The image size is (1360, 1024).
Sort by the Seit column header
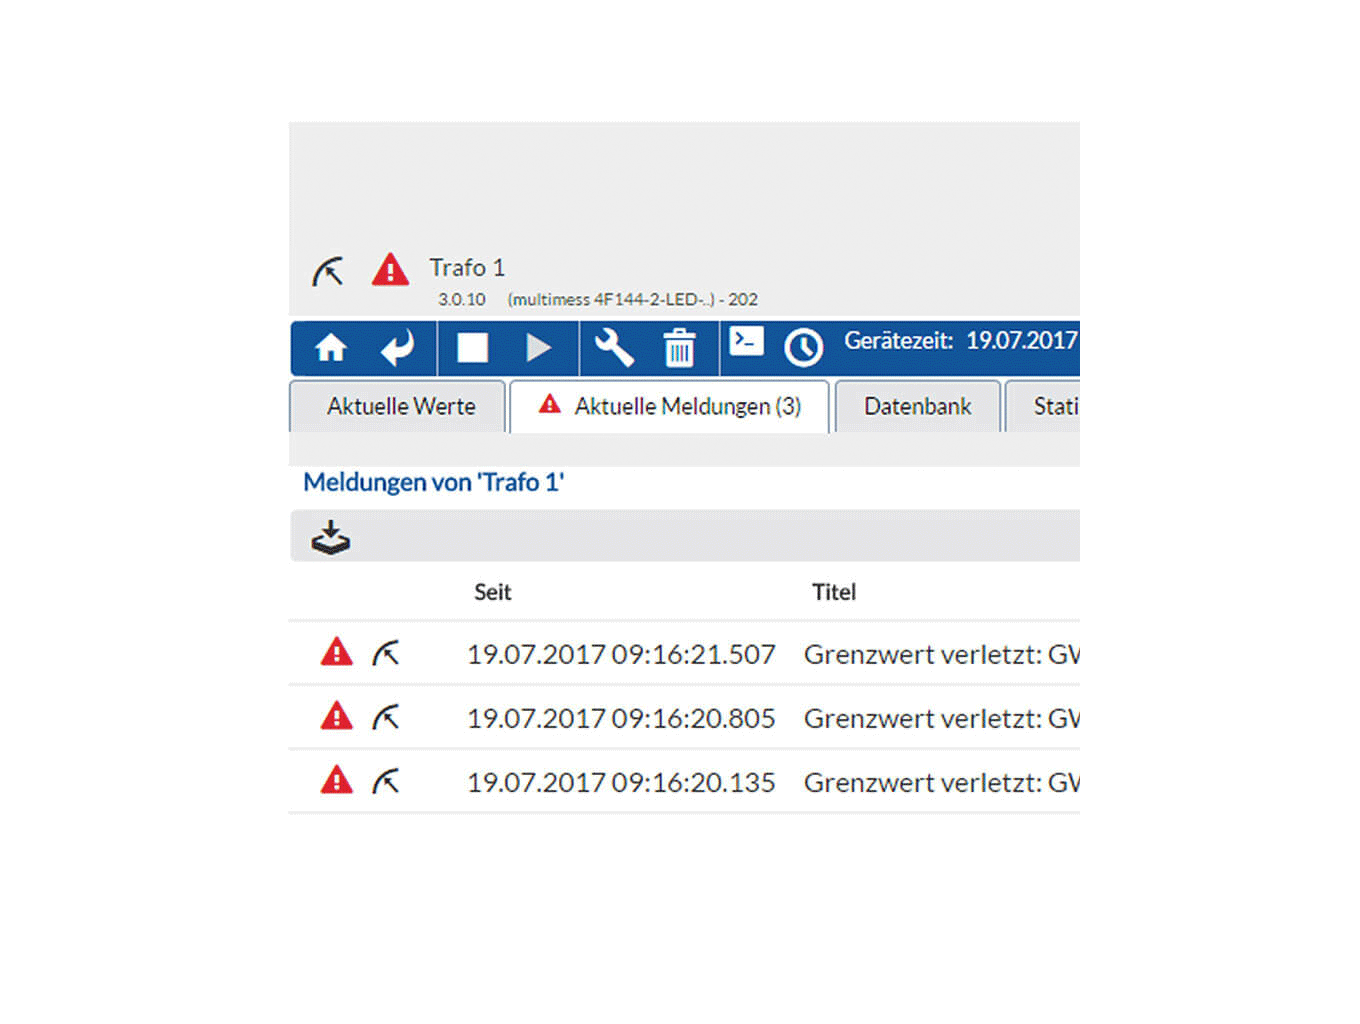click(492, 592)
